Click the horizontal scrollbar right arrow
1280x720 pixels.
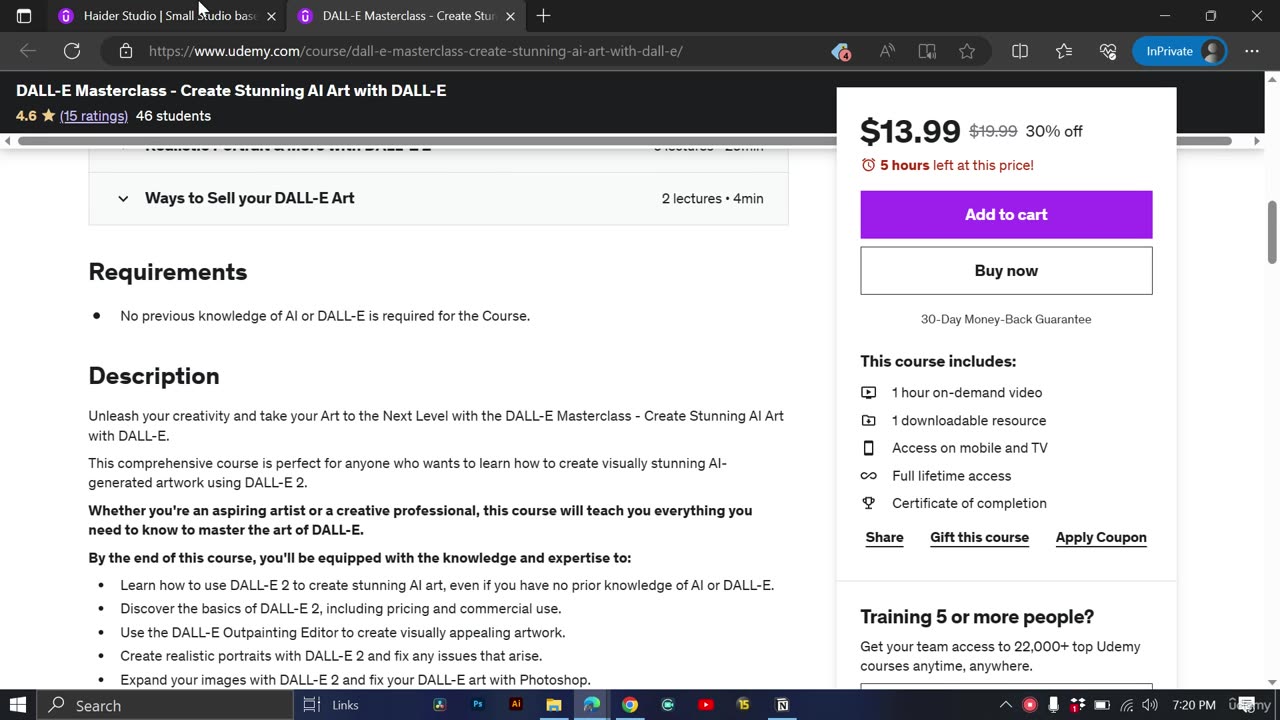pyautogui.click(x=1257, y=141)
